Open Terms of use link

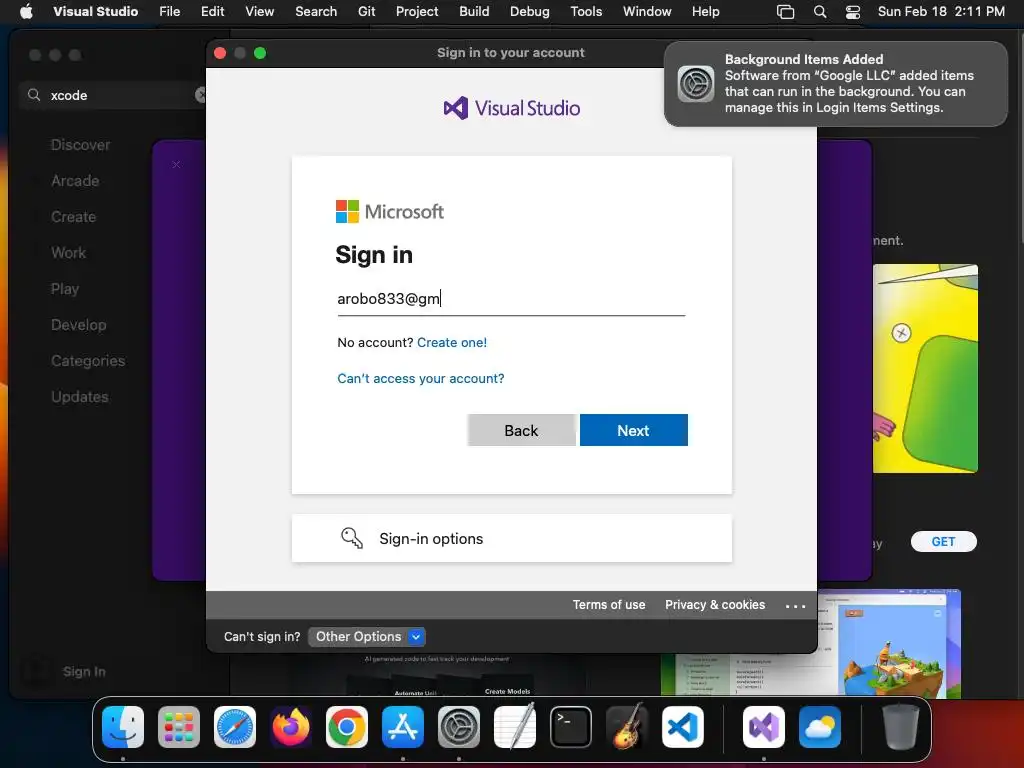(x=609, y=605)
